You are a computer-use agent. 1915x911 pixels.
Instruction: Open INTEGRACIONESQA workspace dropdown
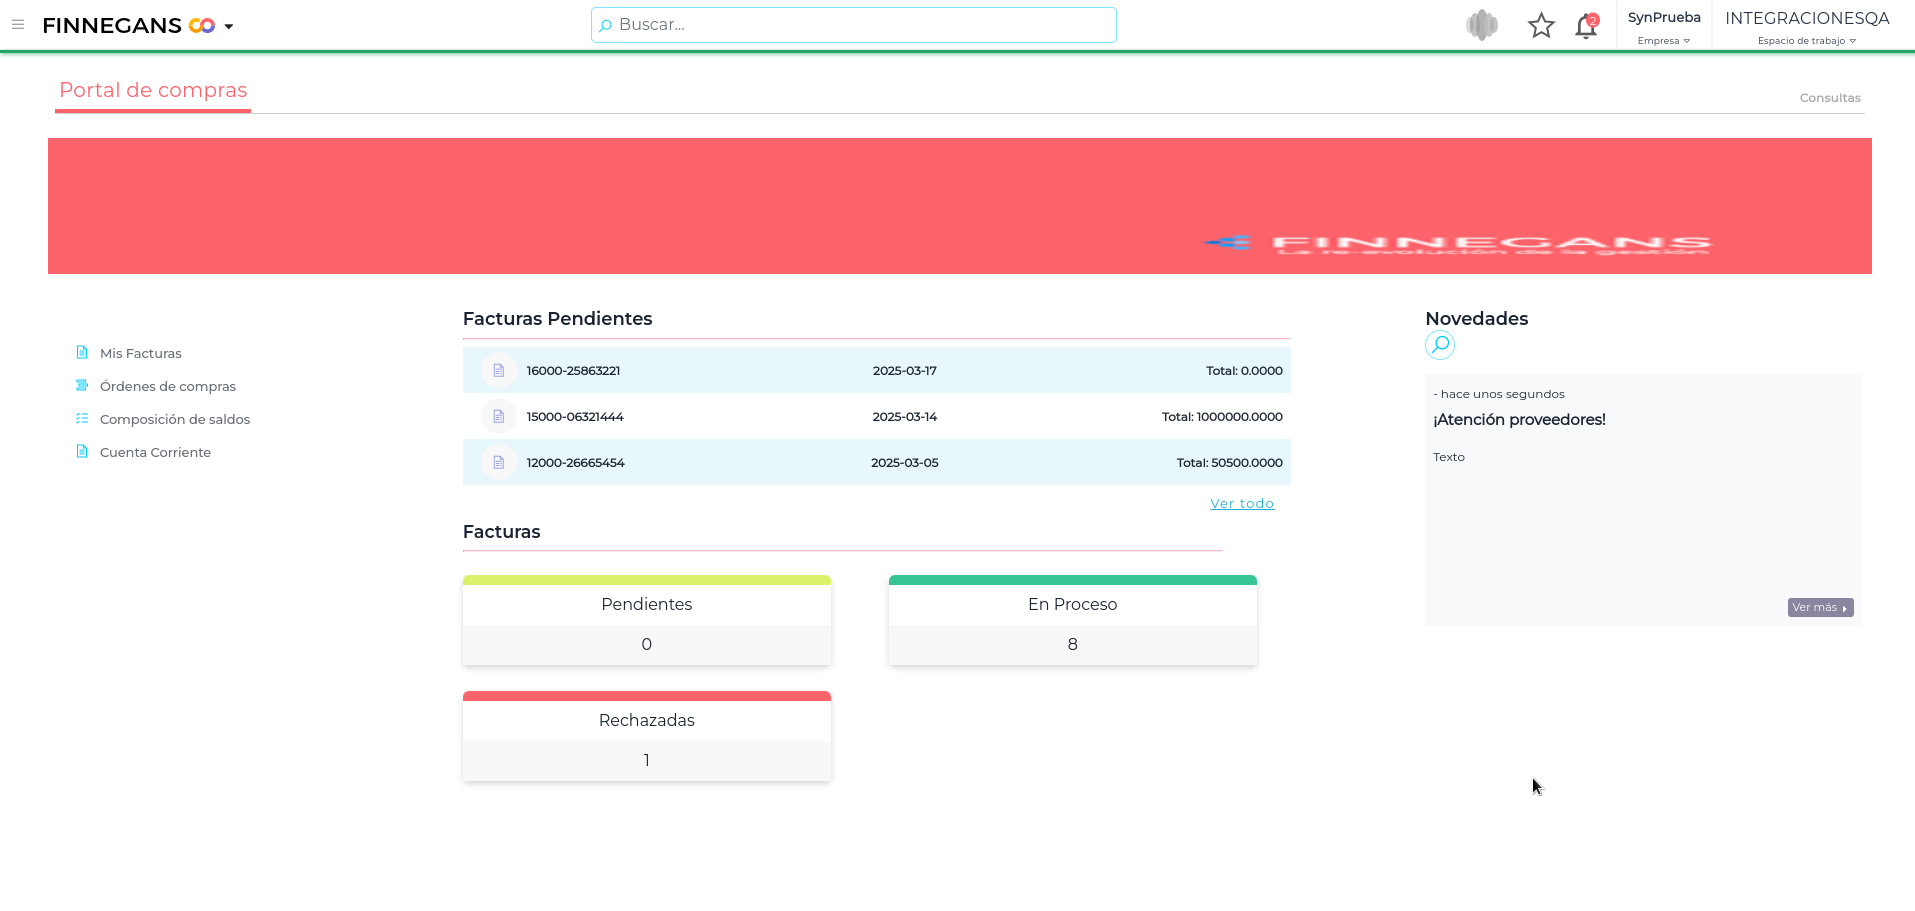tap(1807, 27)
